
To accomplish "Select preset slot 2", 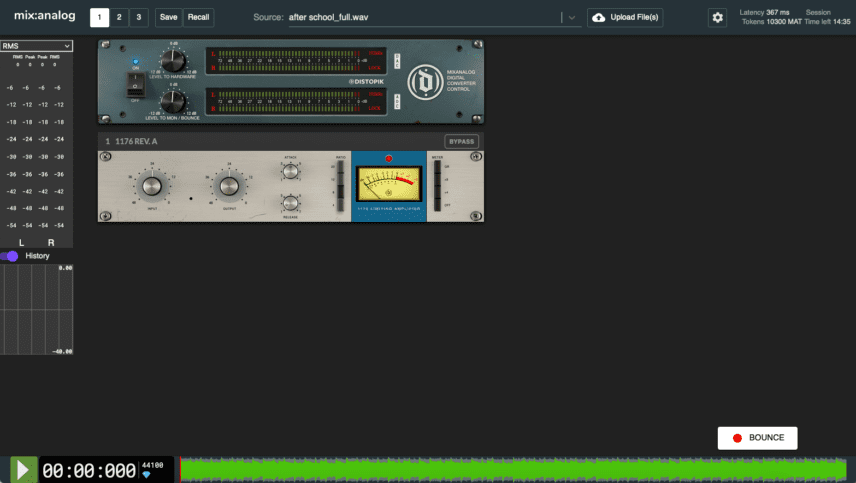I will point(119,17).
